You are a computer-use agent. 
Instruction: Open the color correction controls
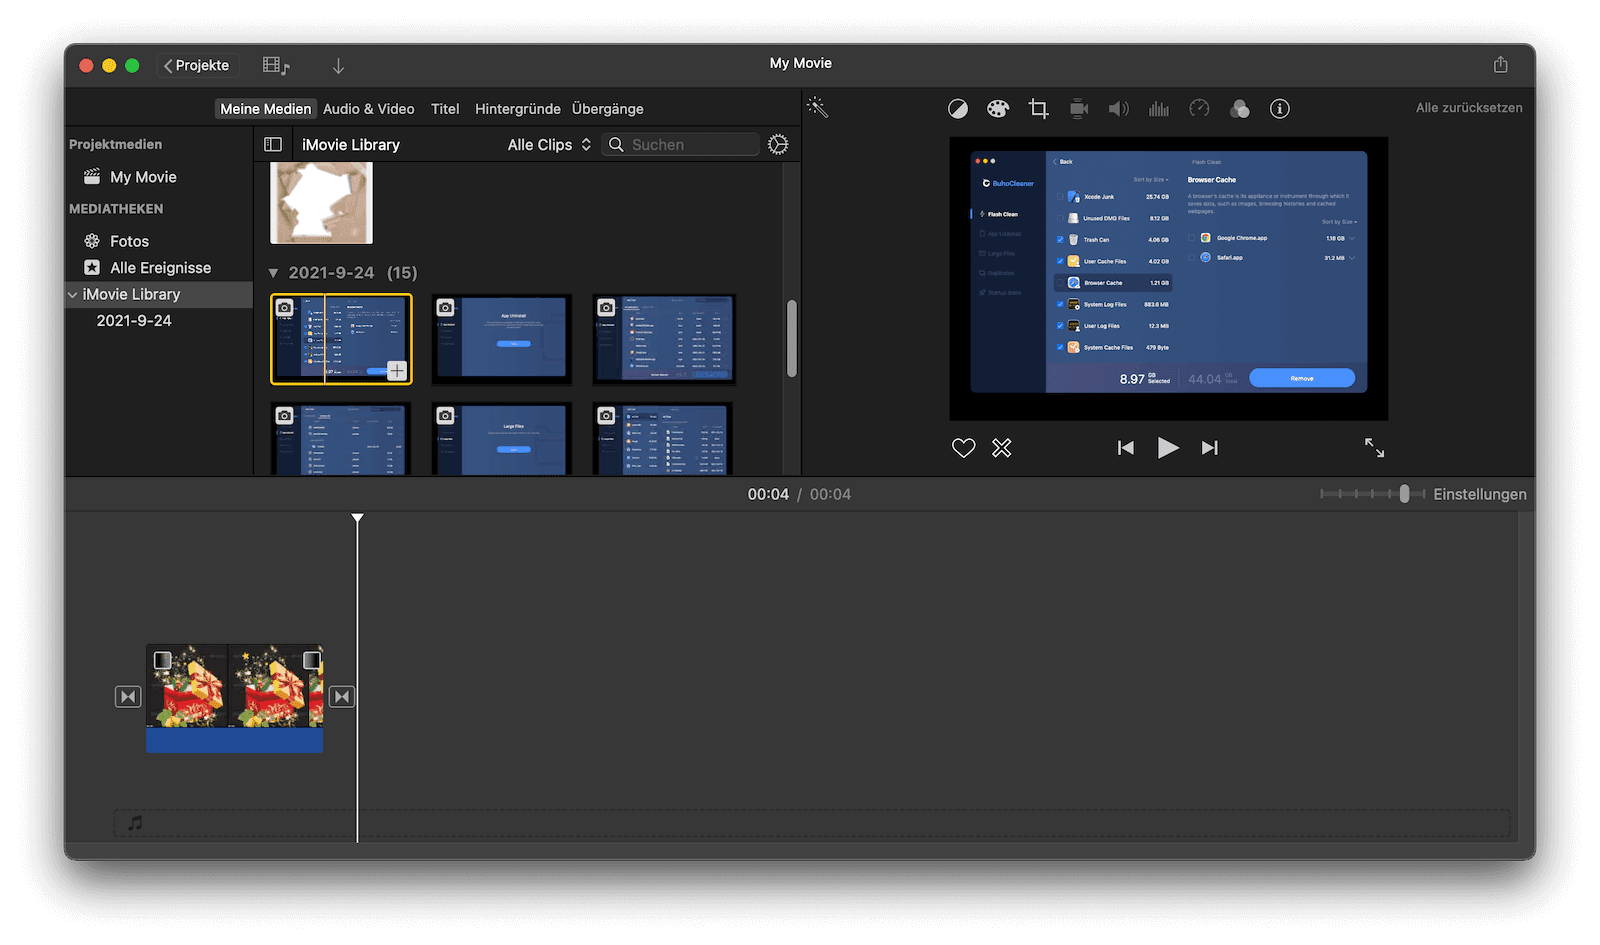(997, 108)
